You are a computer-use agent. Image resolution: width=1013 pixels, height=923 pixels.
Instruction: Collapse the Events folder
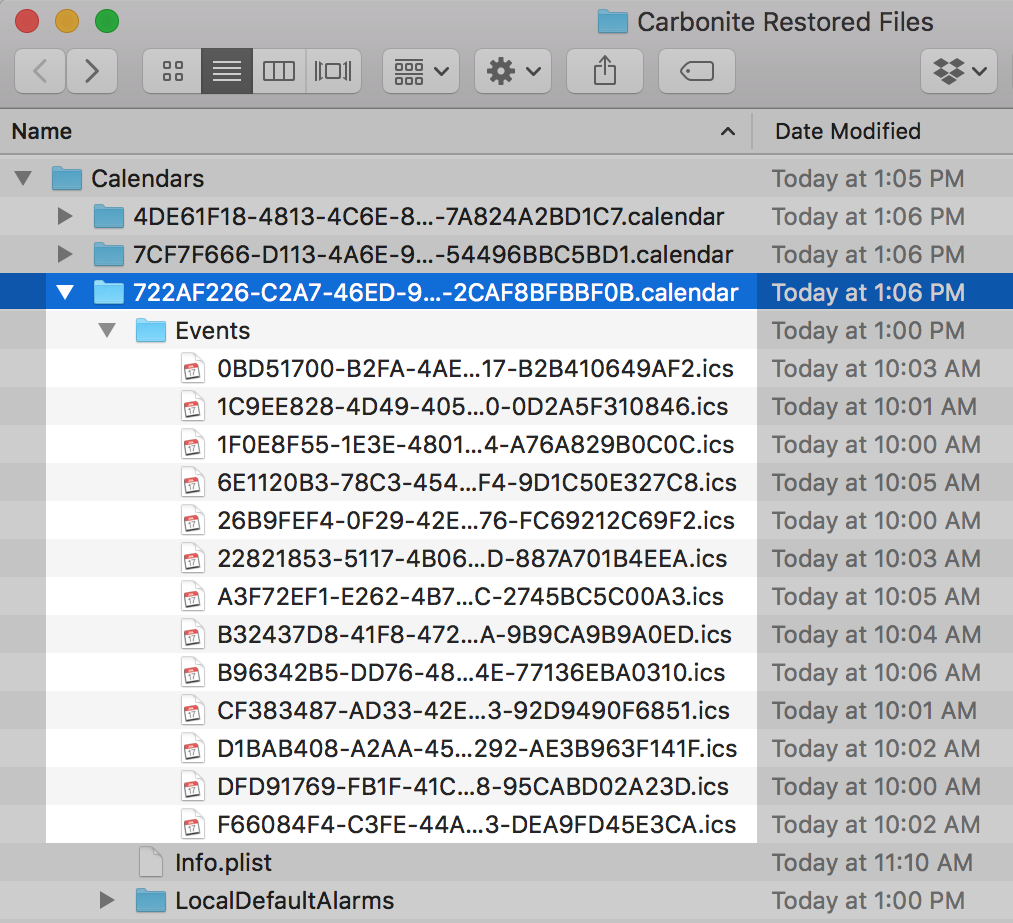point(107,330)
